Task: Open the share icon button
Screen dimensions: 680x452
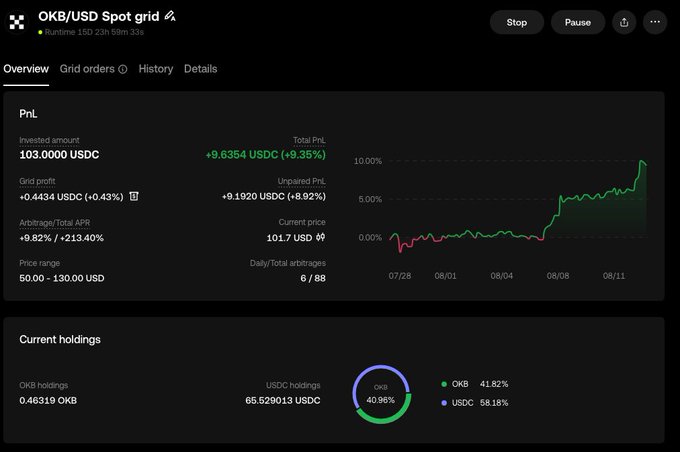Action: tap(624, 22)
